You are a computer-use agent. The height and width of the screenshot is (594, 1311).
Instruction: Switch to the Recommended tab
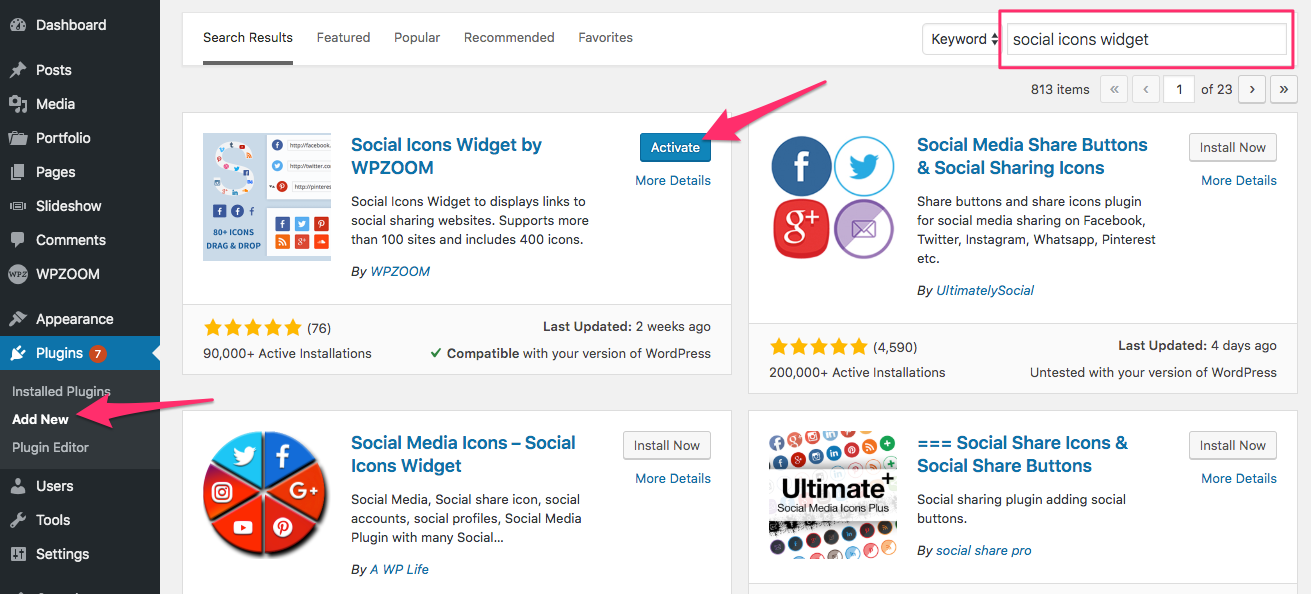pyautogui.click(x=509, y=38)
